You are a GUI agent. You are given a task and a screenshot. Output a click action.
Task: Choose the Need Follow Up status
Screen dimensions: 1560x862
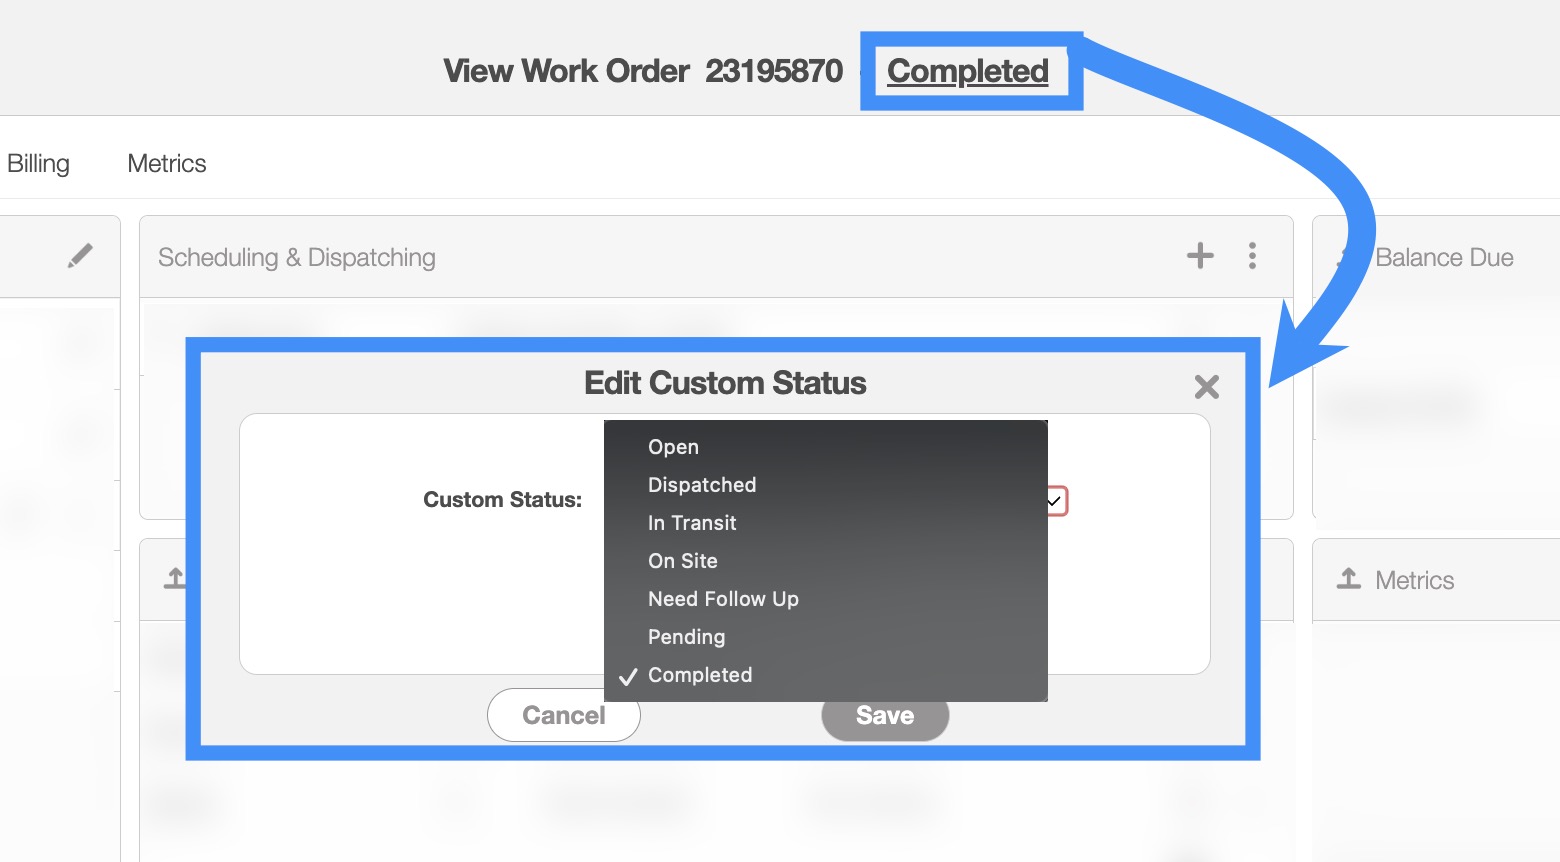pos(722,599)
